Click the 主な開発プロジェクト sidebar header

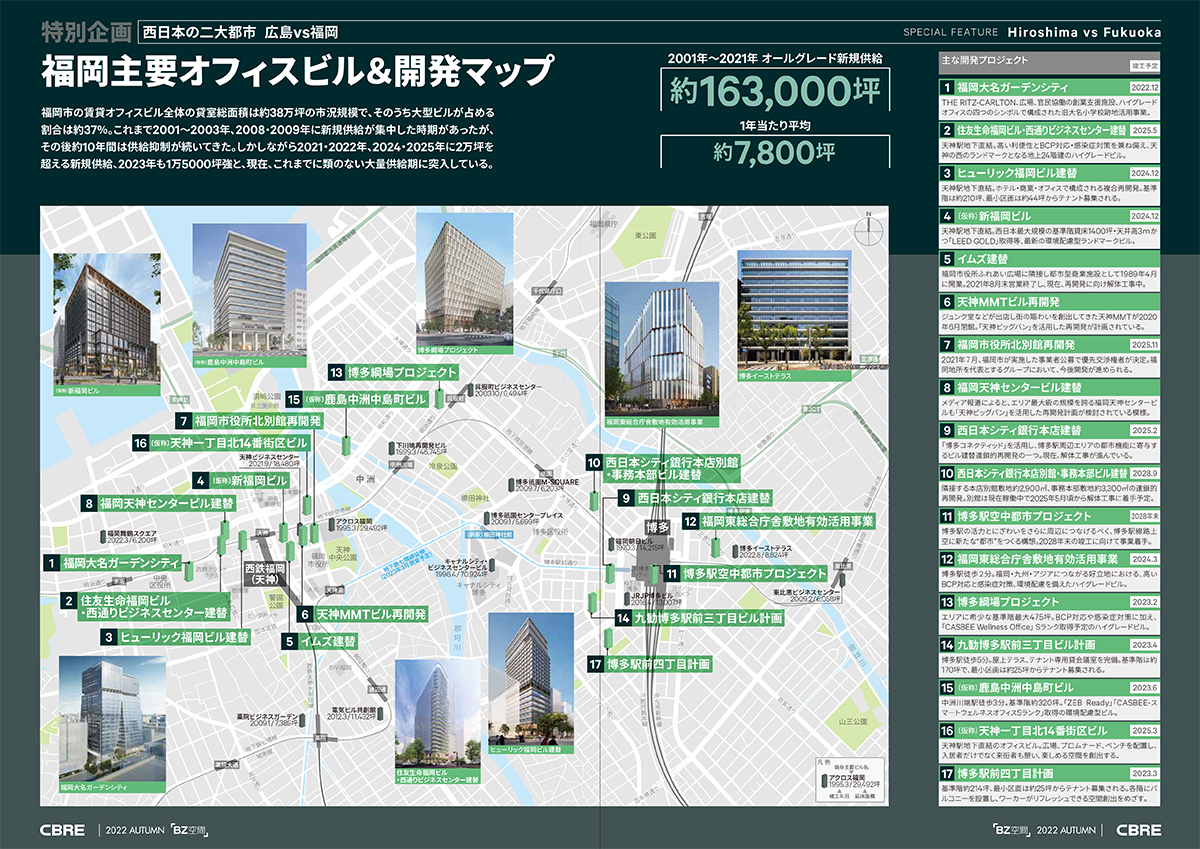[1050, 61]
